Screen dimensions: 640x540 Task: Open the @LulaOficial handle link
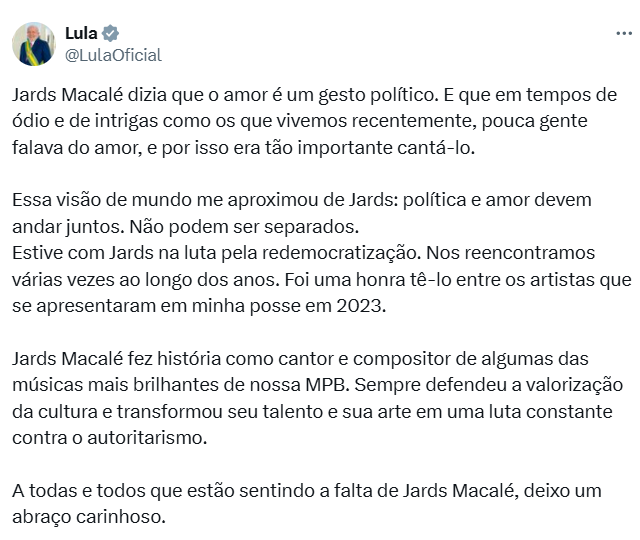pos(112,55)
